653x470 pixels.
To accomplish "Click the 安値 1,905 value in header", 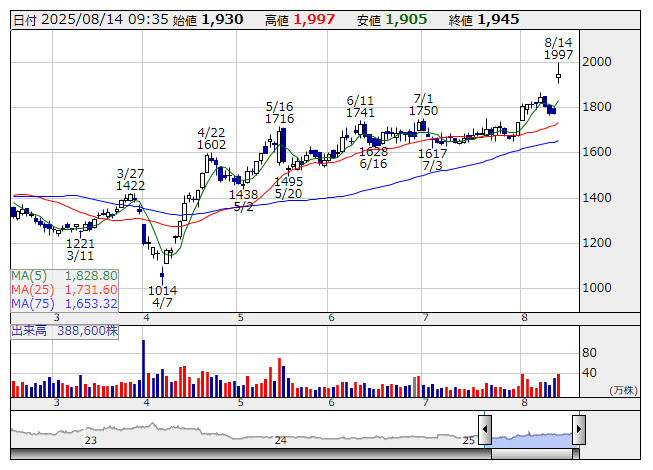I will [392, 20].
